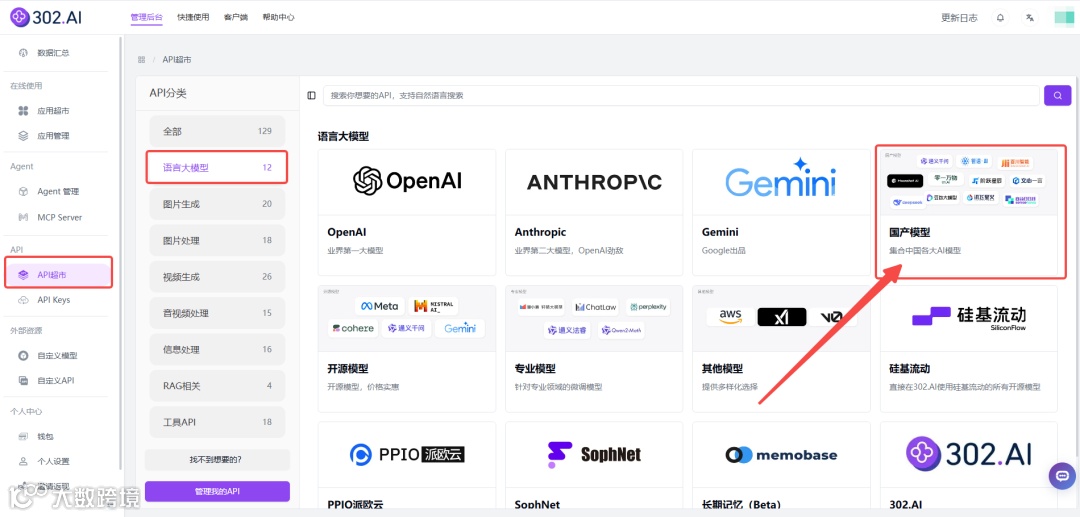Click the API超市 breadcrumb text
Viewport: 1080px width, 517px height.
[177, 60]
